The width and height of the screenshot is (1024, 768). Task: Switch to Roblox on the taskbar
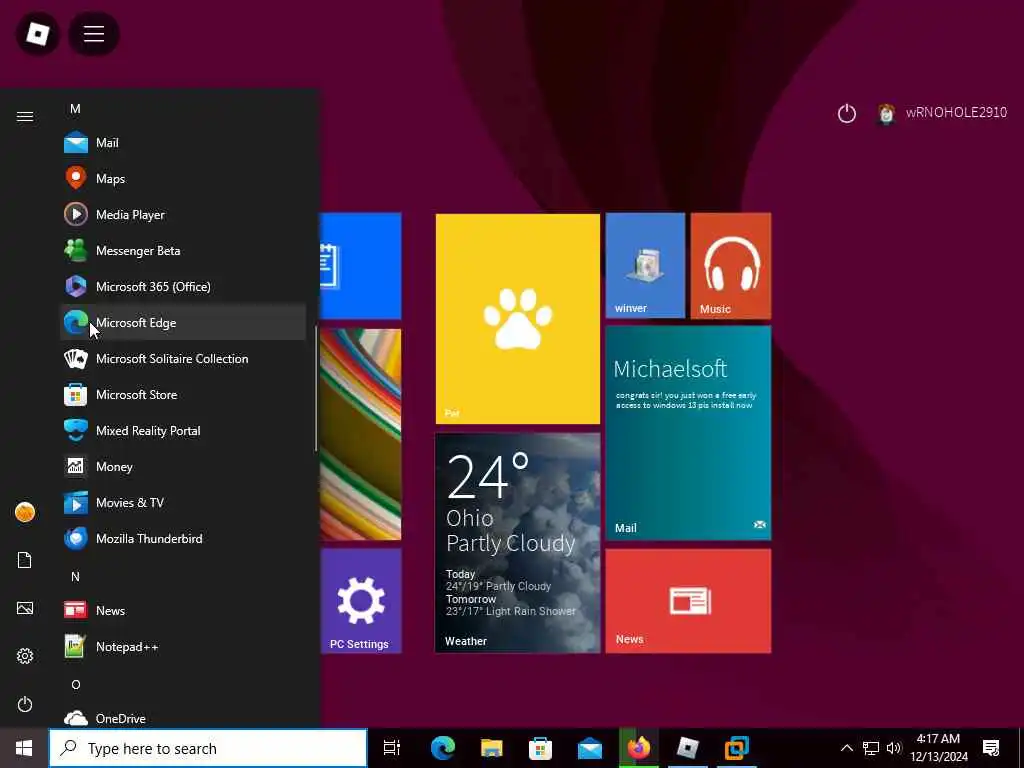[688, 748]
